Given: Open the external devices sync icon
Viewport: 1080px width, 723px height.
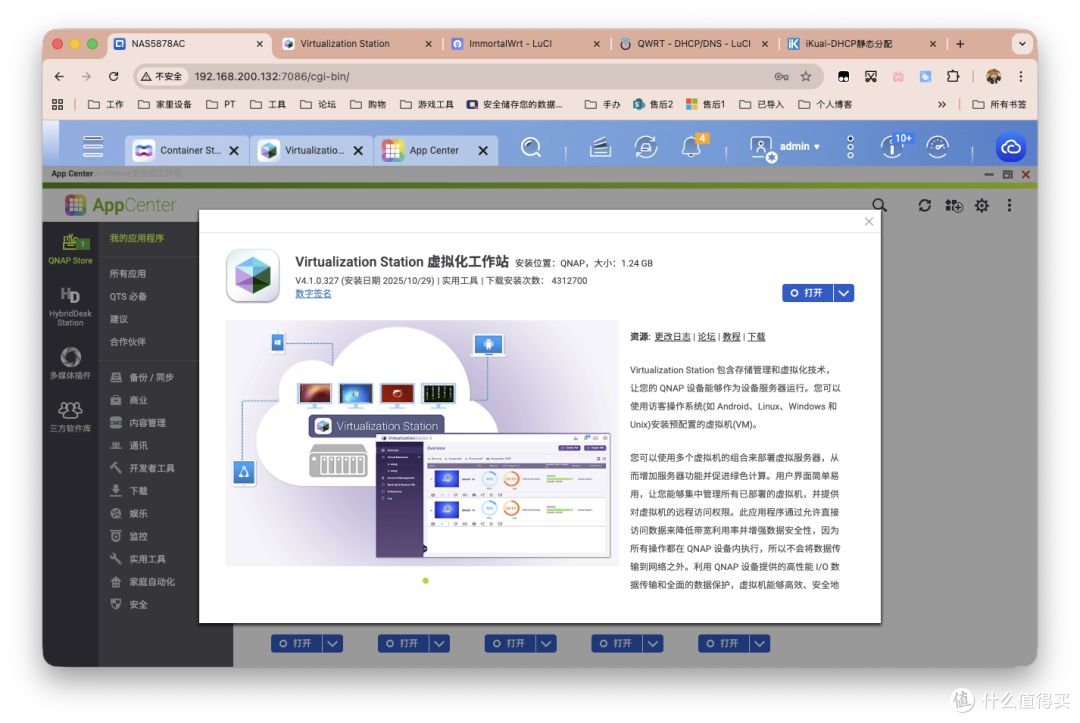Looking at the screenshot, I should coord(645,147).
